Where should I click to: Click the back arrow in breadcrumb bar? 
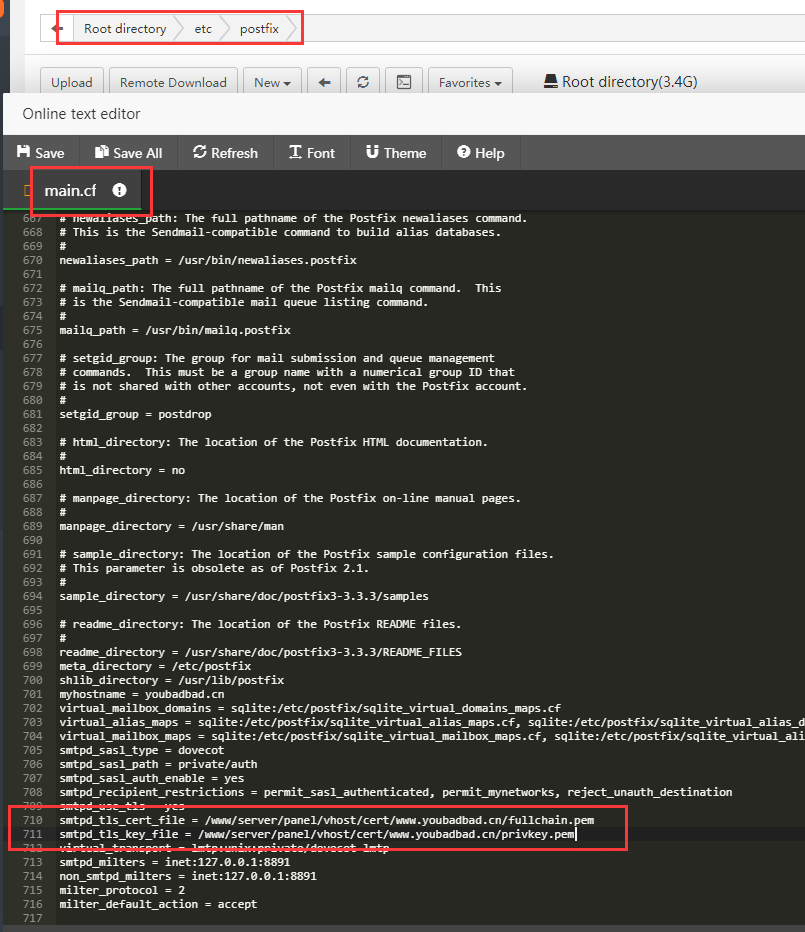[57, 29]
